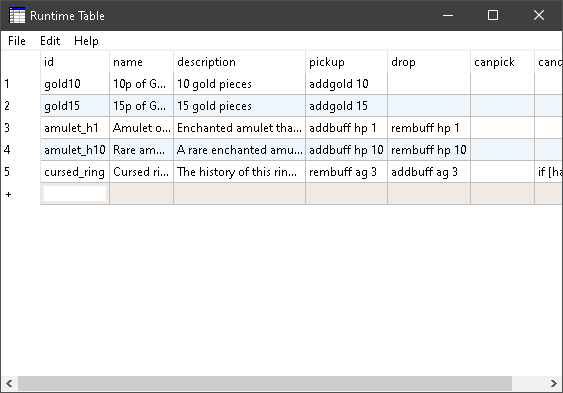Close the Runtime Table window
Screen dimensions: 563x393
(x=539, y=15)
